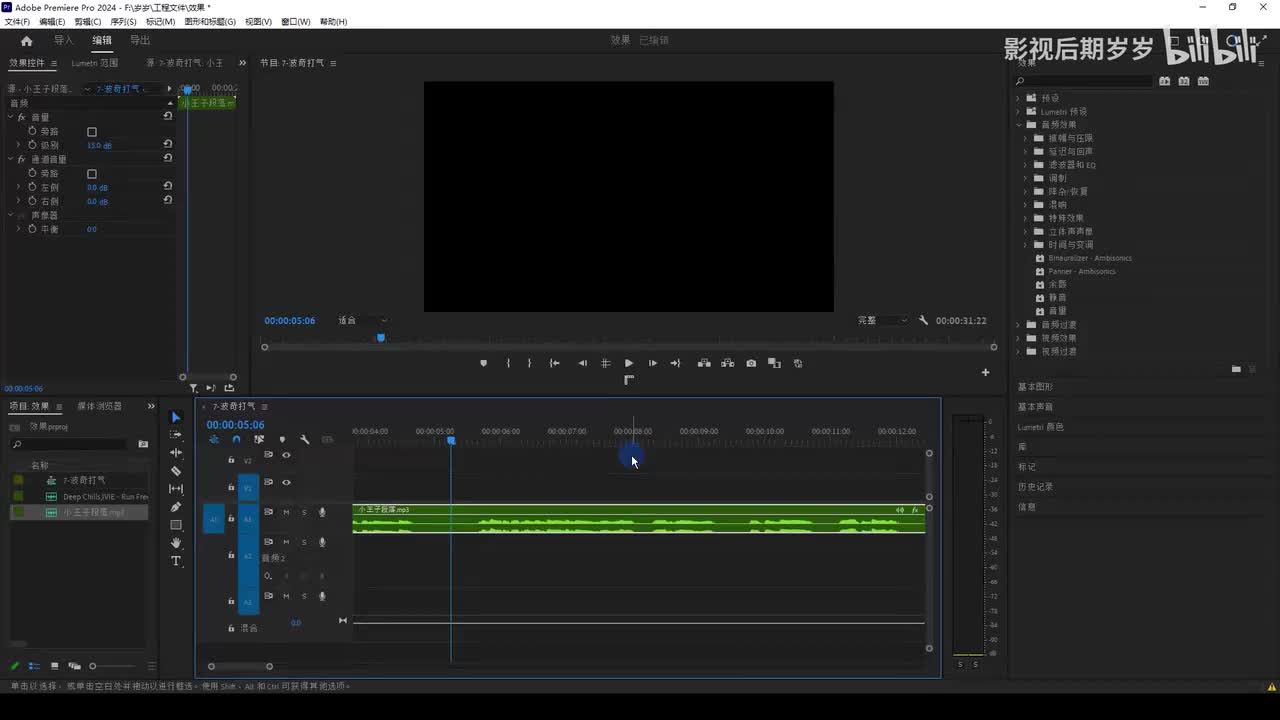This screenshot has height=720, width=1280.
Task: Open timeline display settings wrench
Action: click(x=305, y=439)
